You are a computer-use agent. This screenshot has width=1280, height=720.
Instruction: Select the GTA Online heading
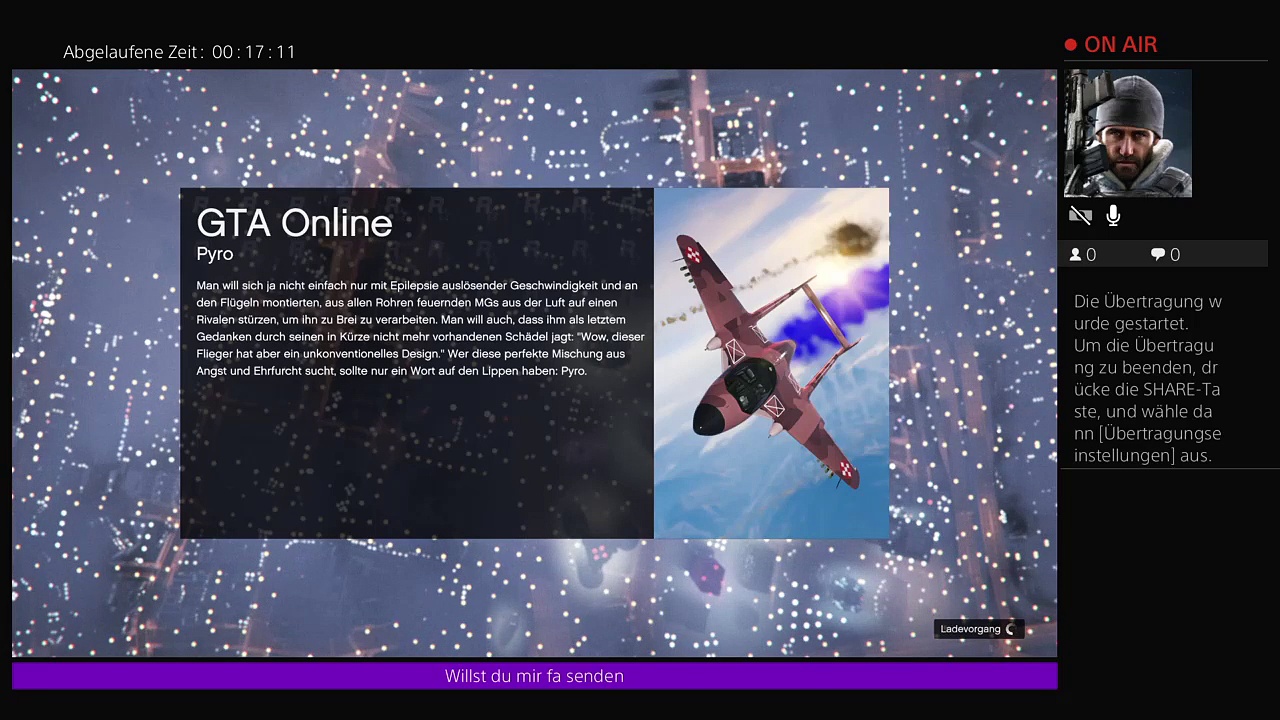pos(294,223)
